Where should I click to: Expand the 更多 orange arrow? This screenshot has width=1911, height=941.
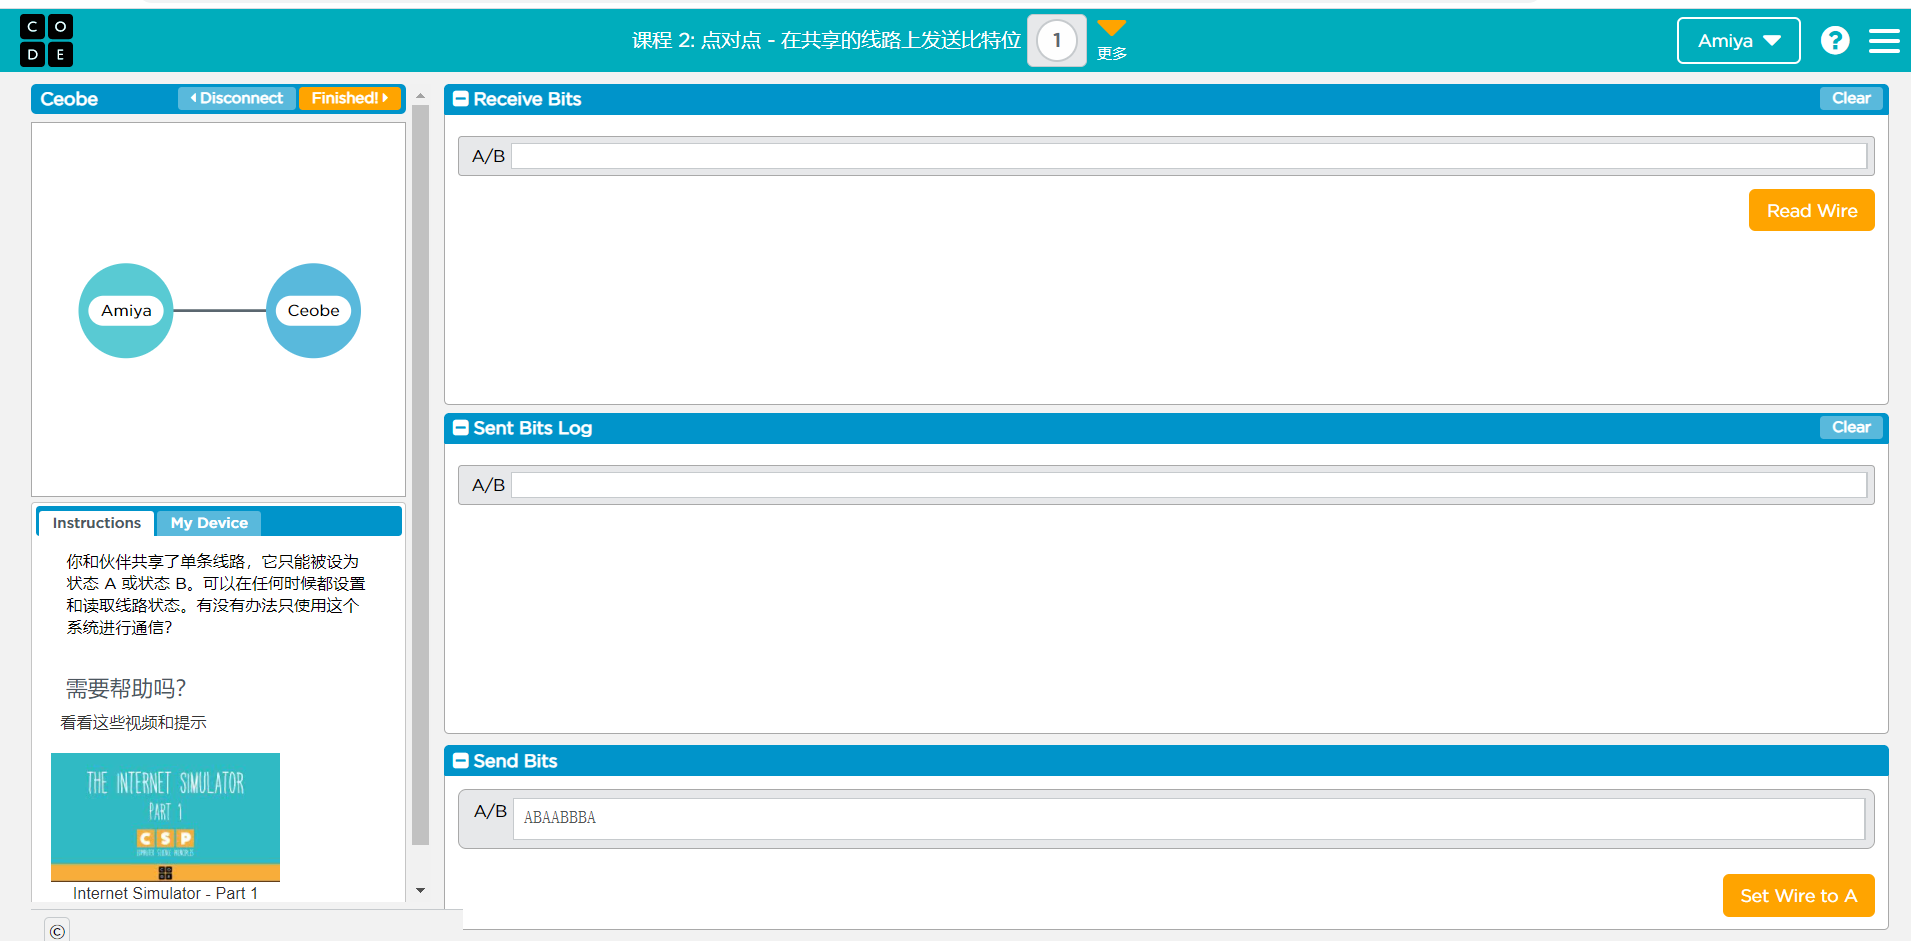pyautogui.click(x=1112, y=27)
